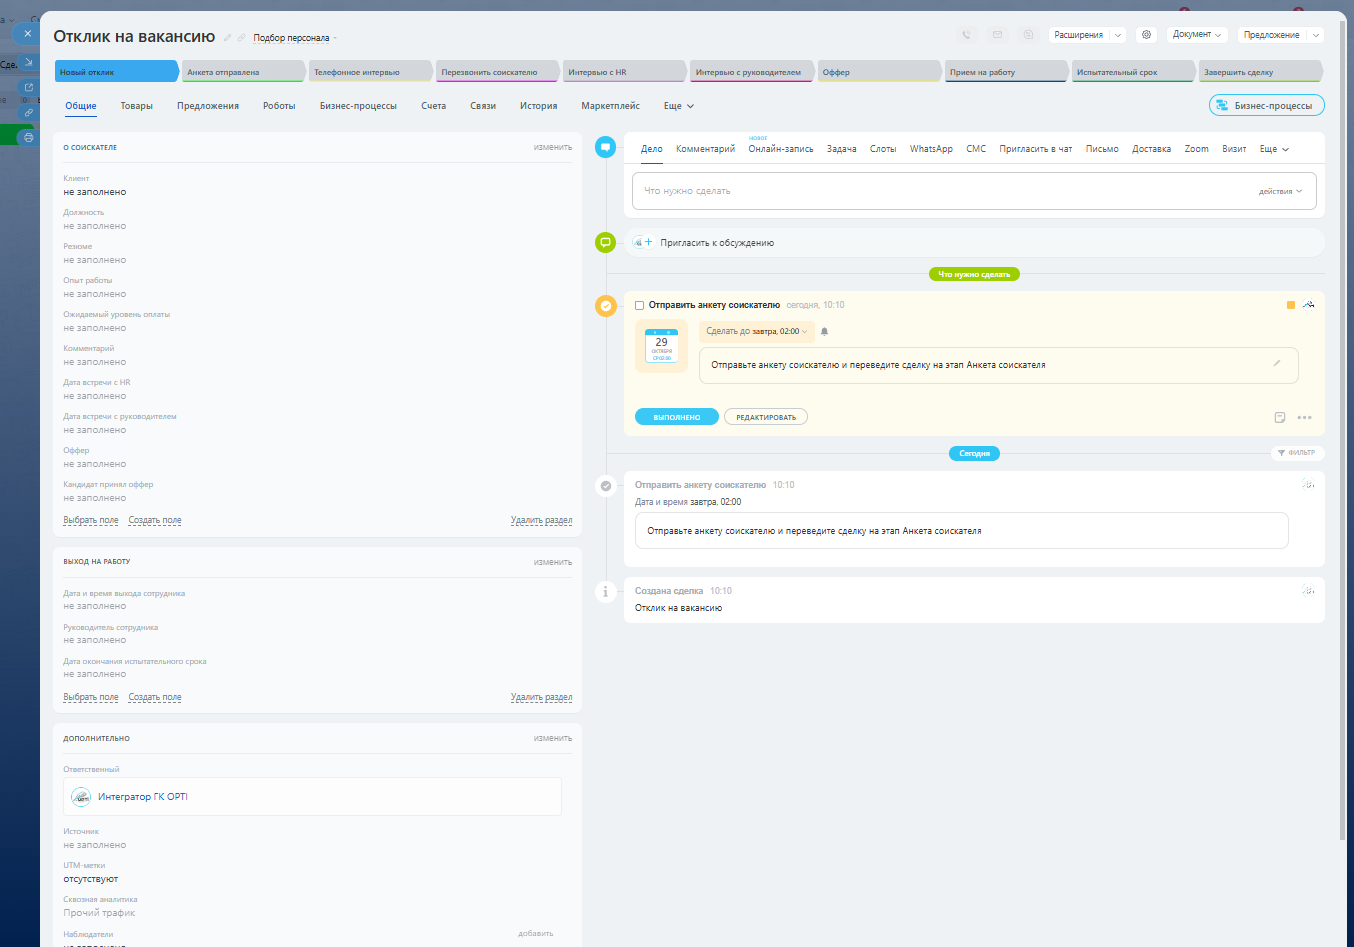Click the orange color marker on task card
1354x947 pixels.
1290,305
